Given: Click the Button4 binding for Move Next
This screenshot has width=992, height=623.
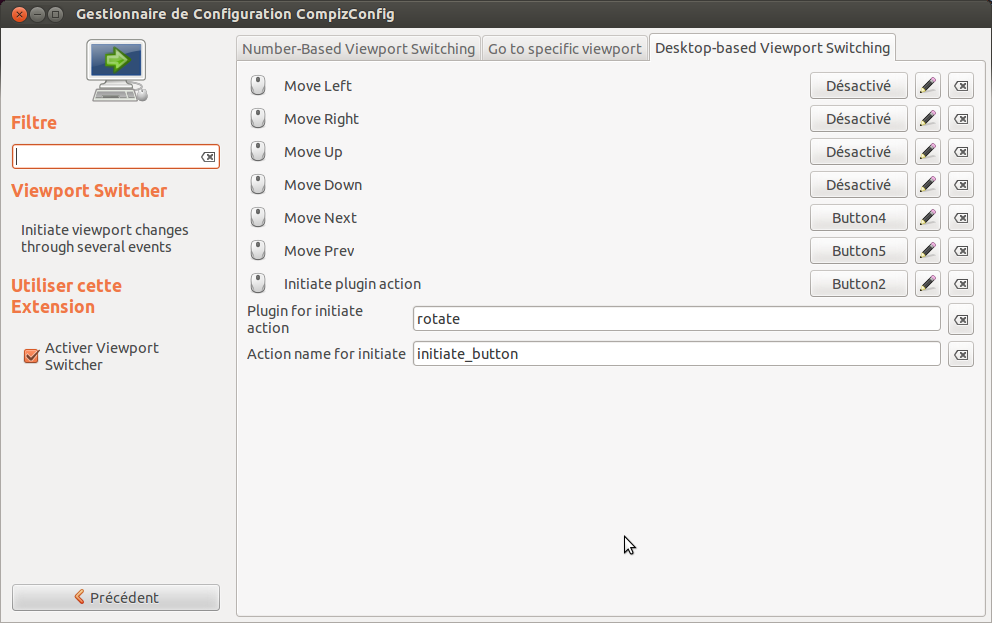Looking at the screenshot, I should pos(858,218).
